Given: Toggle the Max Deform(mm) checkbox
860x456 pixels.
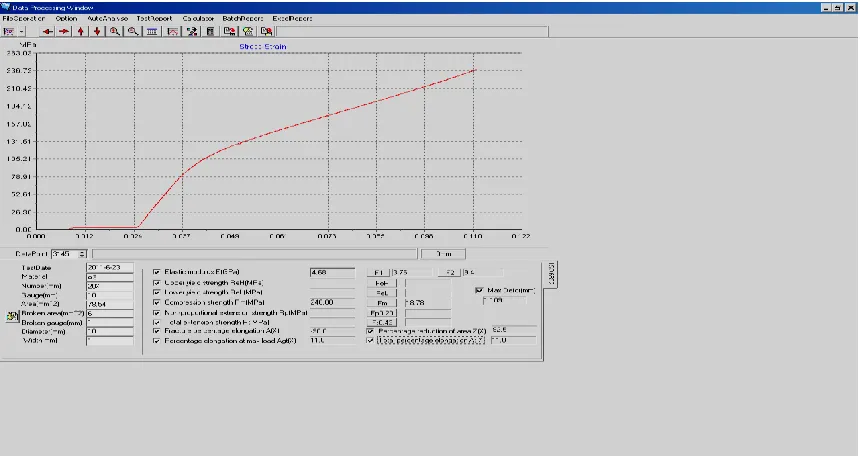Looking at the screenshot, I should pyautogui.click(x=479, y=290).
